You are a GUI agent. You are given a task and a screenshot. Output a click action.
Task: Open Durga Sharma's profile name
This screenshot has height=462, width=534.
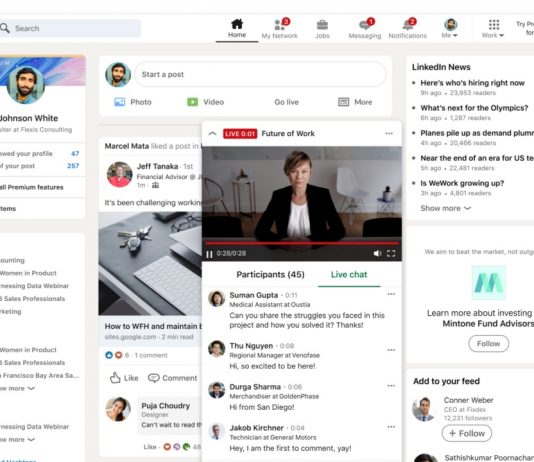pyautogui.click(x=255, y=387)
